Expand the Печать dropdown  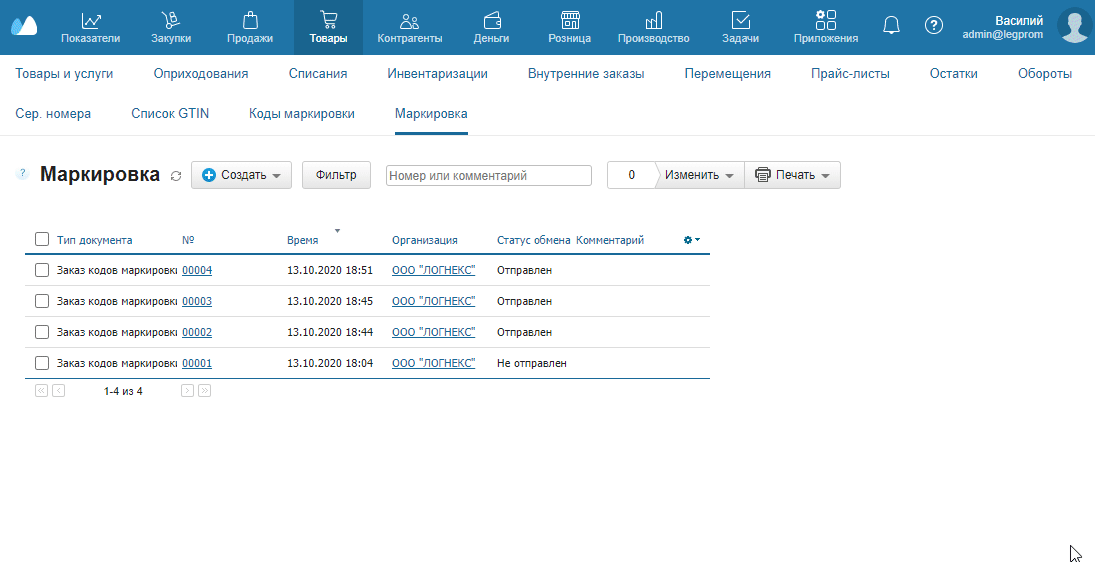click(x=793, y=175)
